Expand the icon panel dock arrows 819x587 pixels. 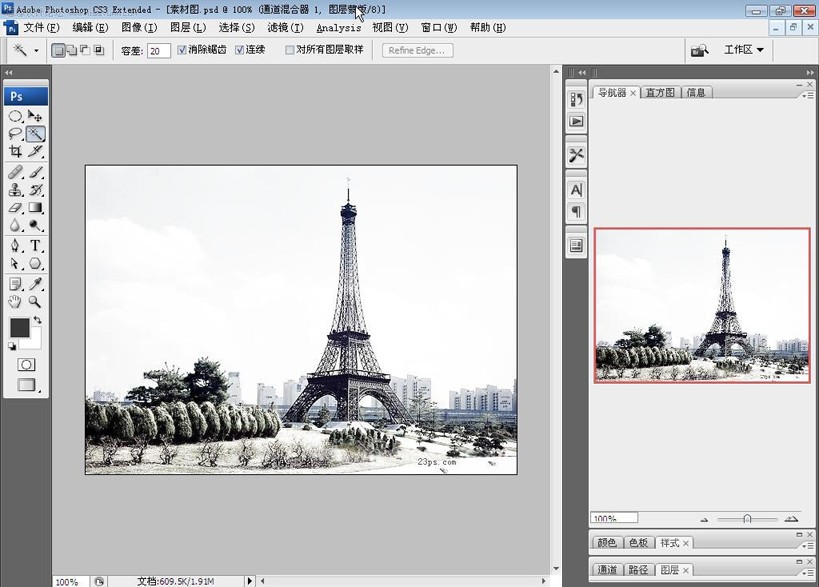tap(582, 73)
